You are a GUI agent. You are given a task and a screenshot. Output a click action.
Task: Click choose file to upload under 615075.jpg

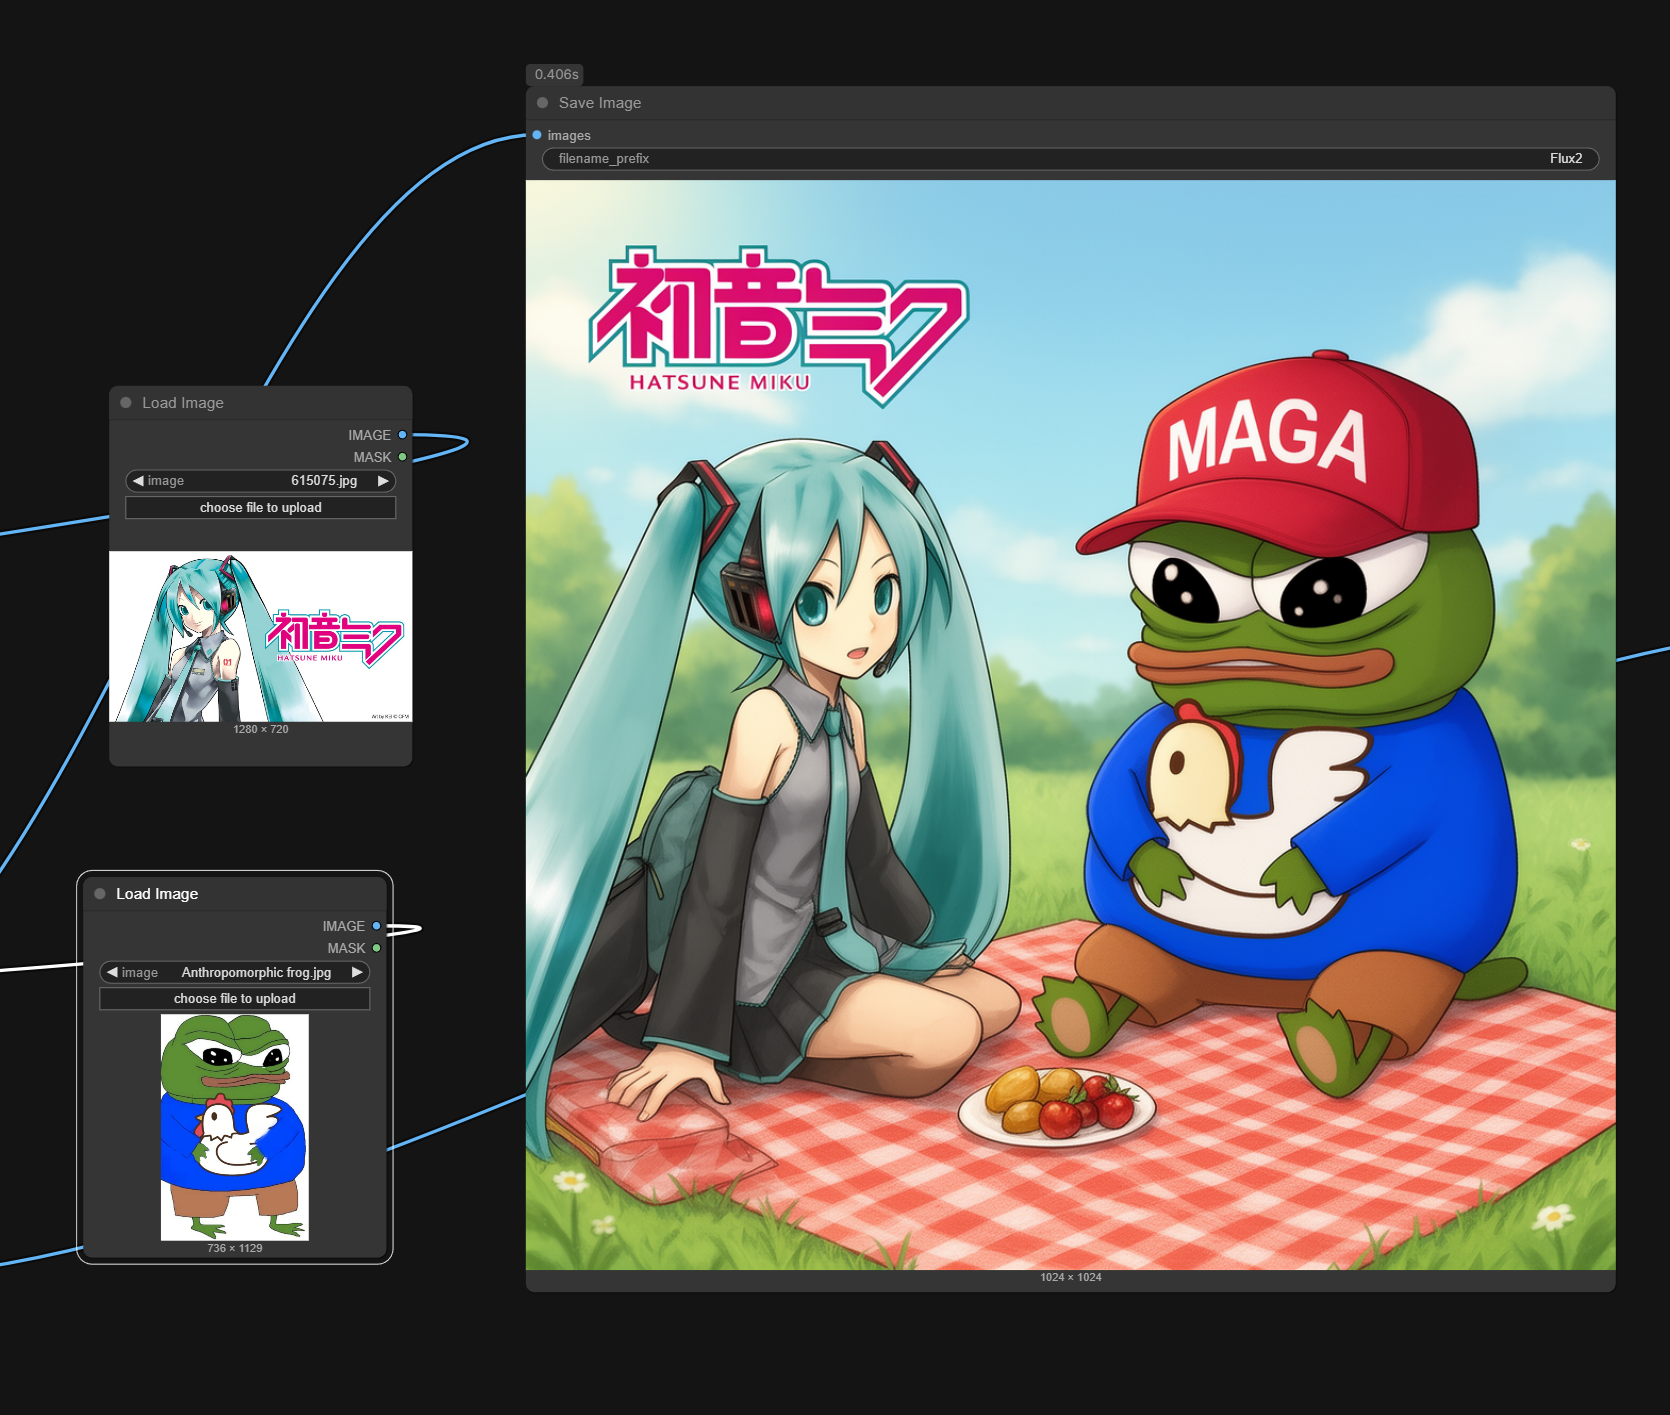pos(260,508)
